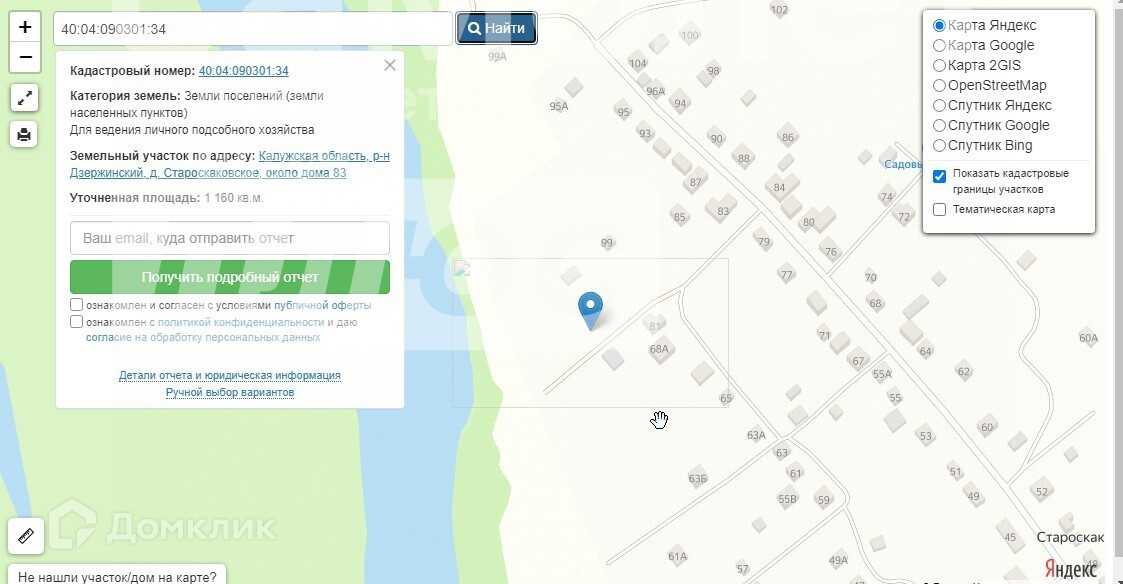Click house number 68А on map
Viewport: 1123px width, 584px height.
tap(659, 349)
